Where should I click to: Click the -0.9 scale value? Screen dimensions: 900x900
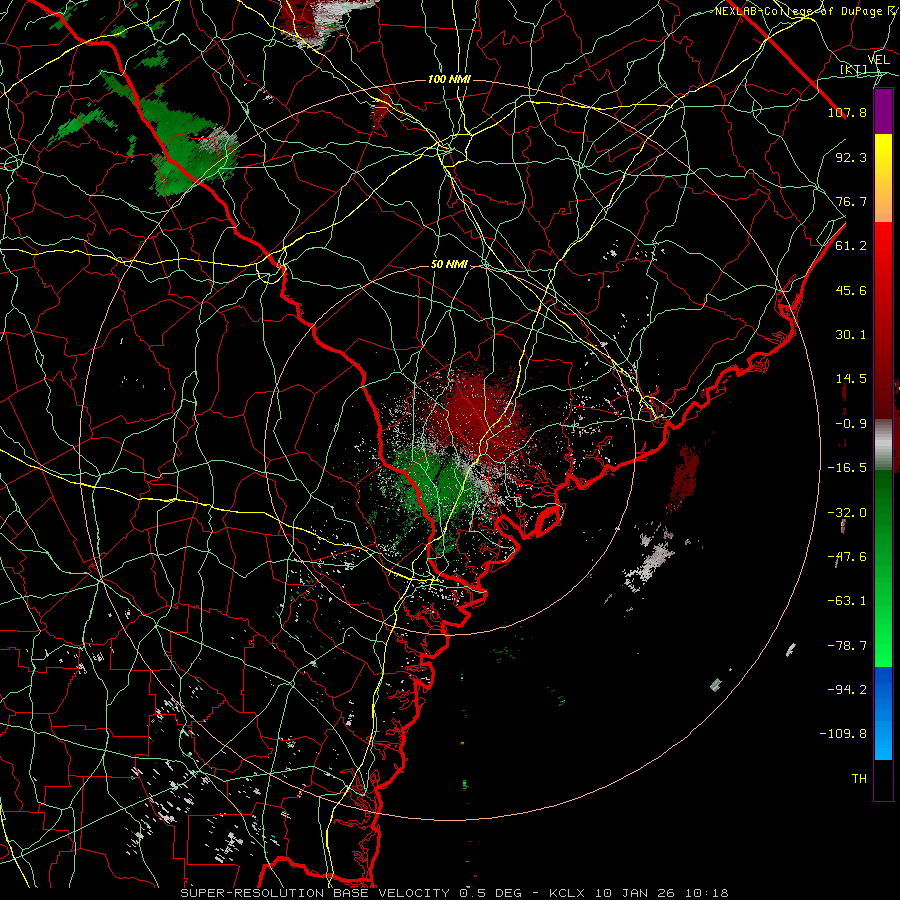(851, 424)
